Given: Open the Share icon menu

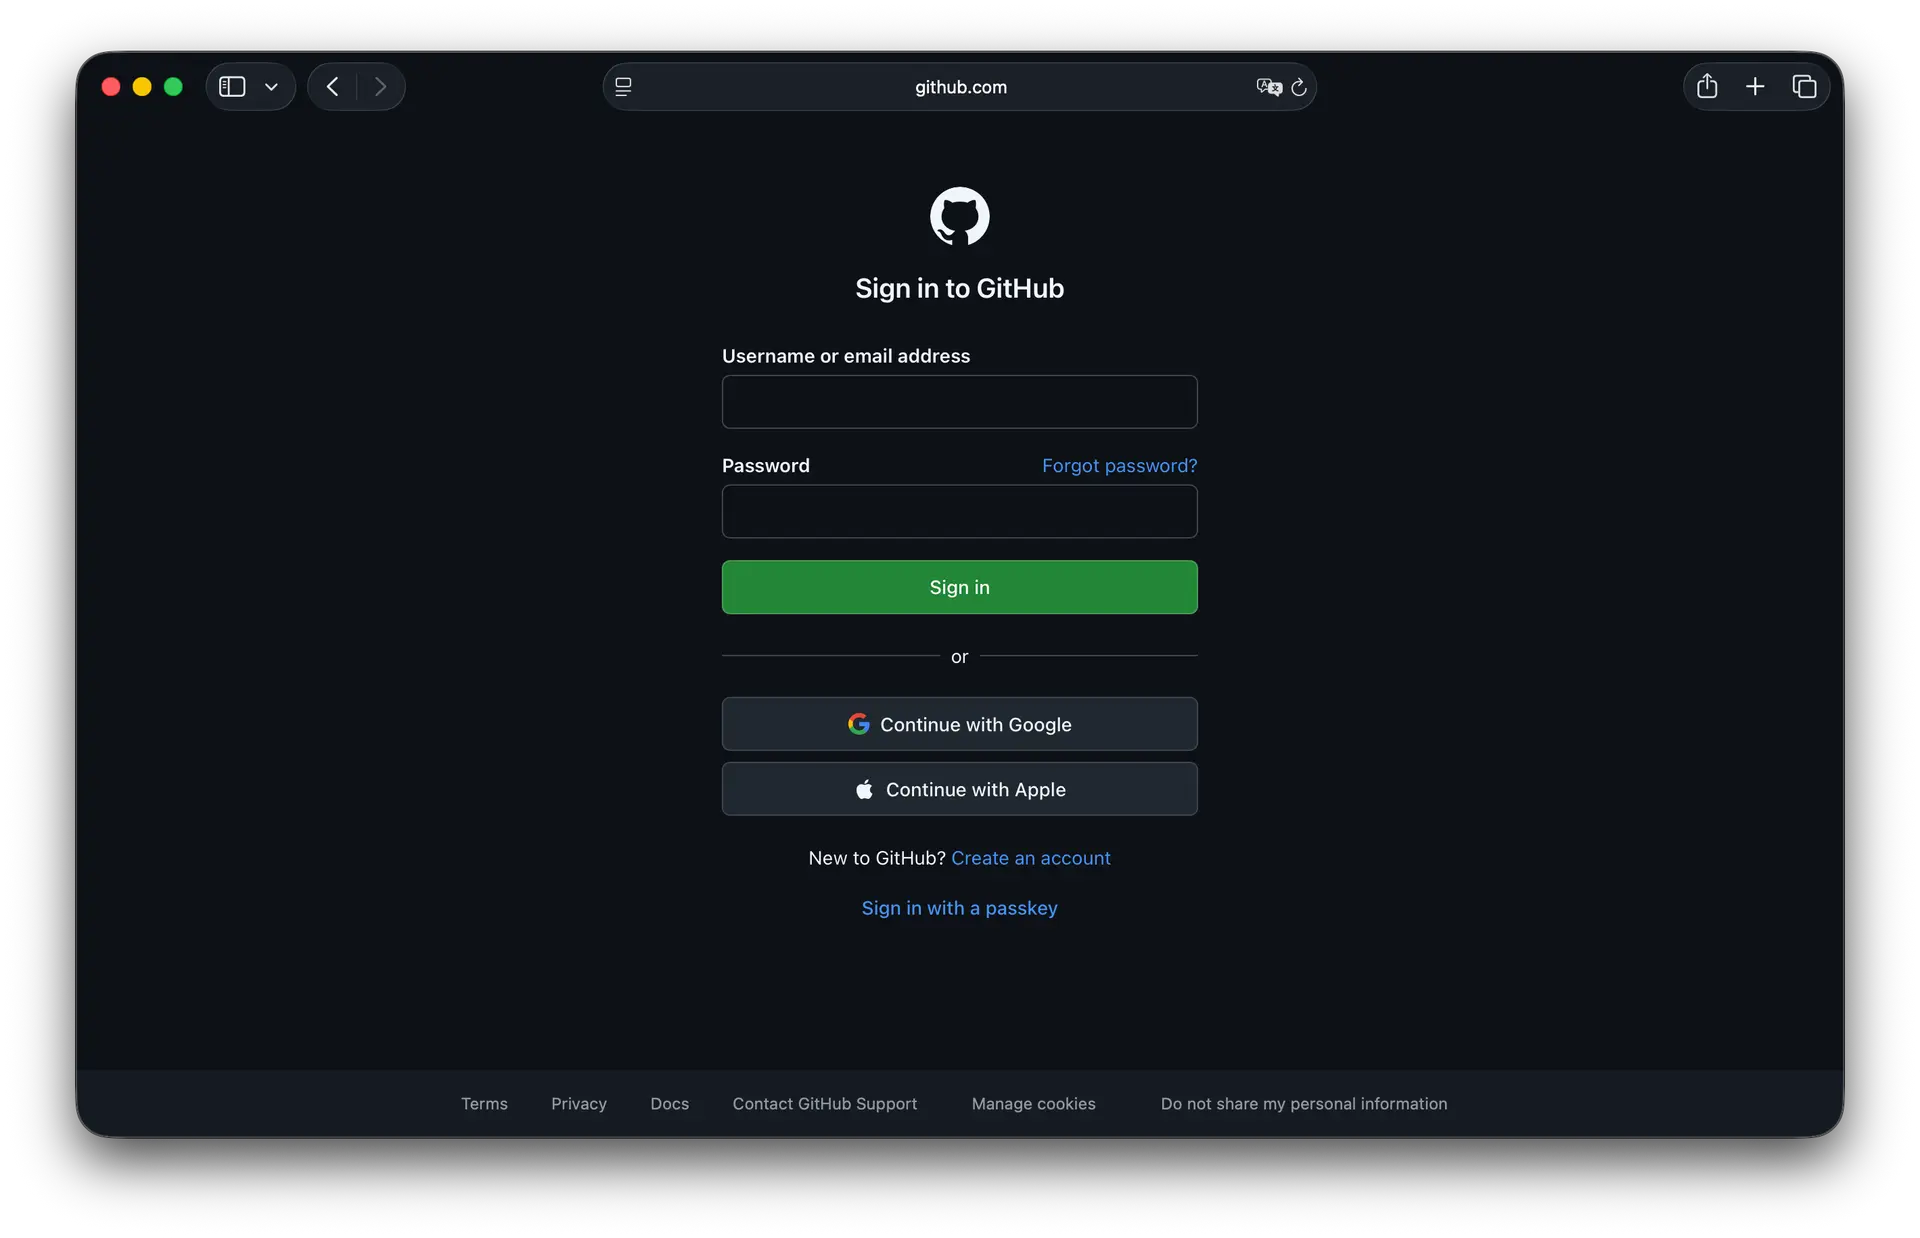Looking at the screenshot, I should click(x=1707, y=86).
